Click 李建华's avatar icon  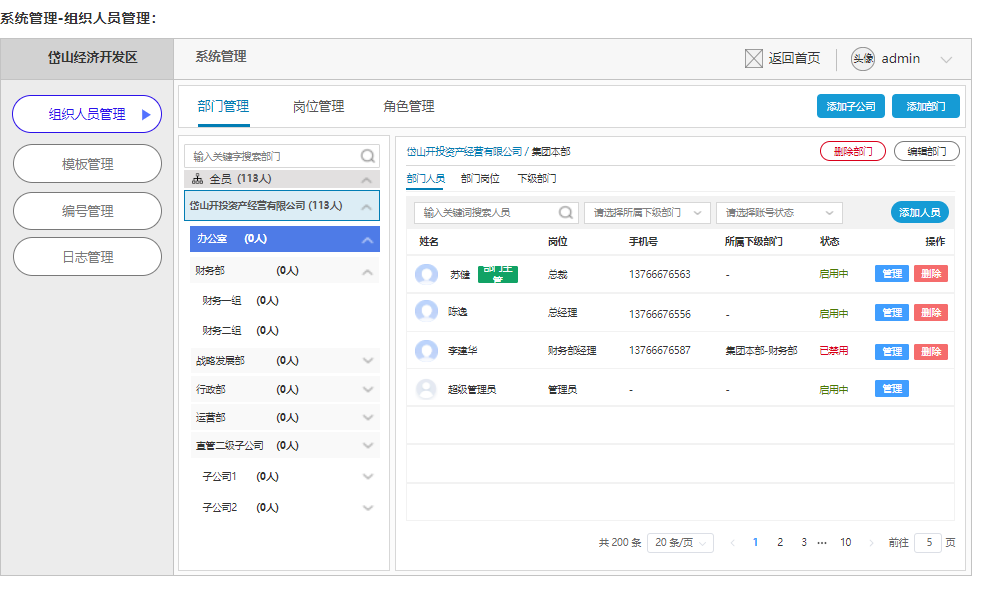[427, 350]
